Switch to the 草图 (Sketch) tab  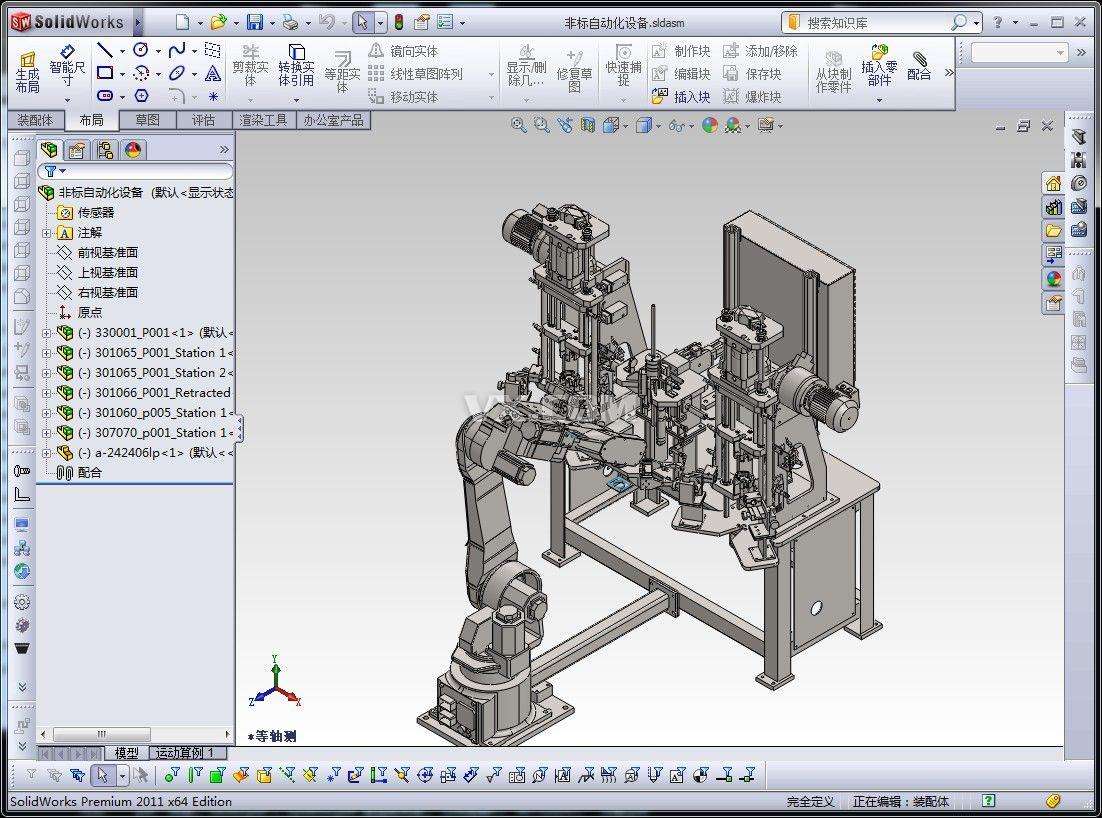tap(147, 120)
